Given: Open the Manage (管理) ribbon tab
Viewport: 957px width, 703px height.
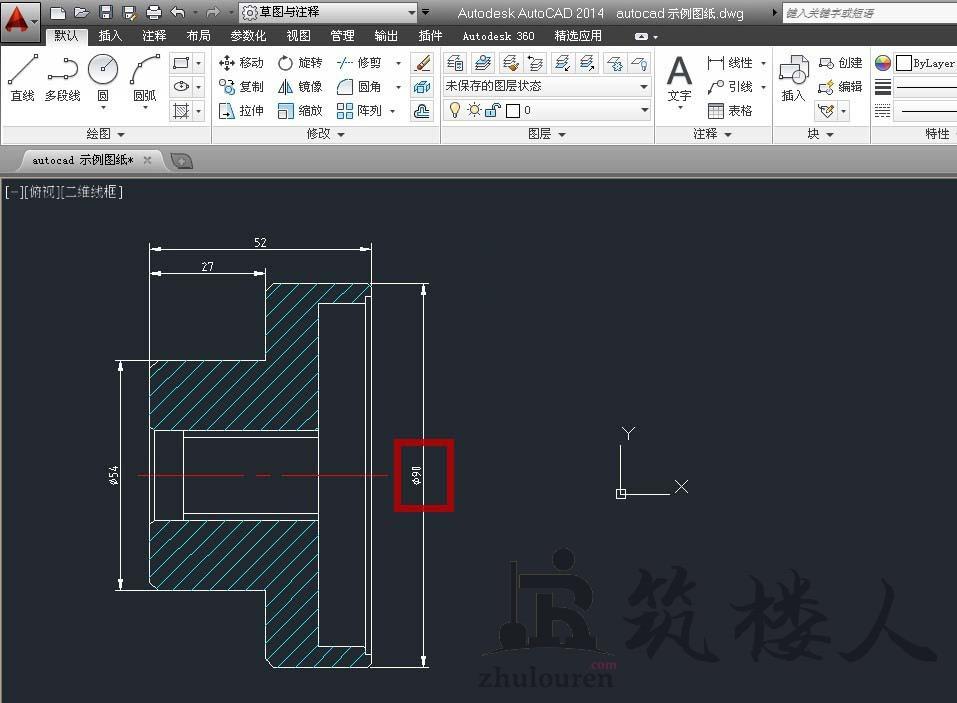Looking at the screenshot, I should pos(342,36).
